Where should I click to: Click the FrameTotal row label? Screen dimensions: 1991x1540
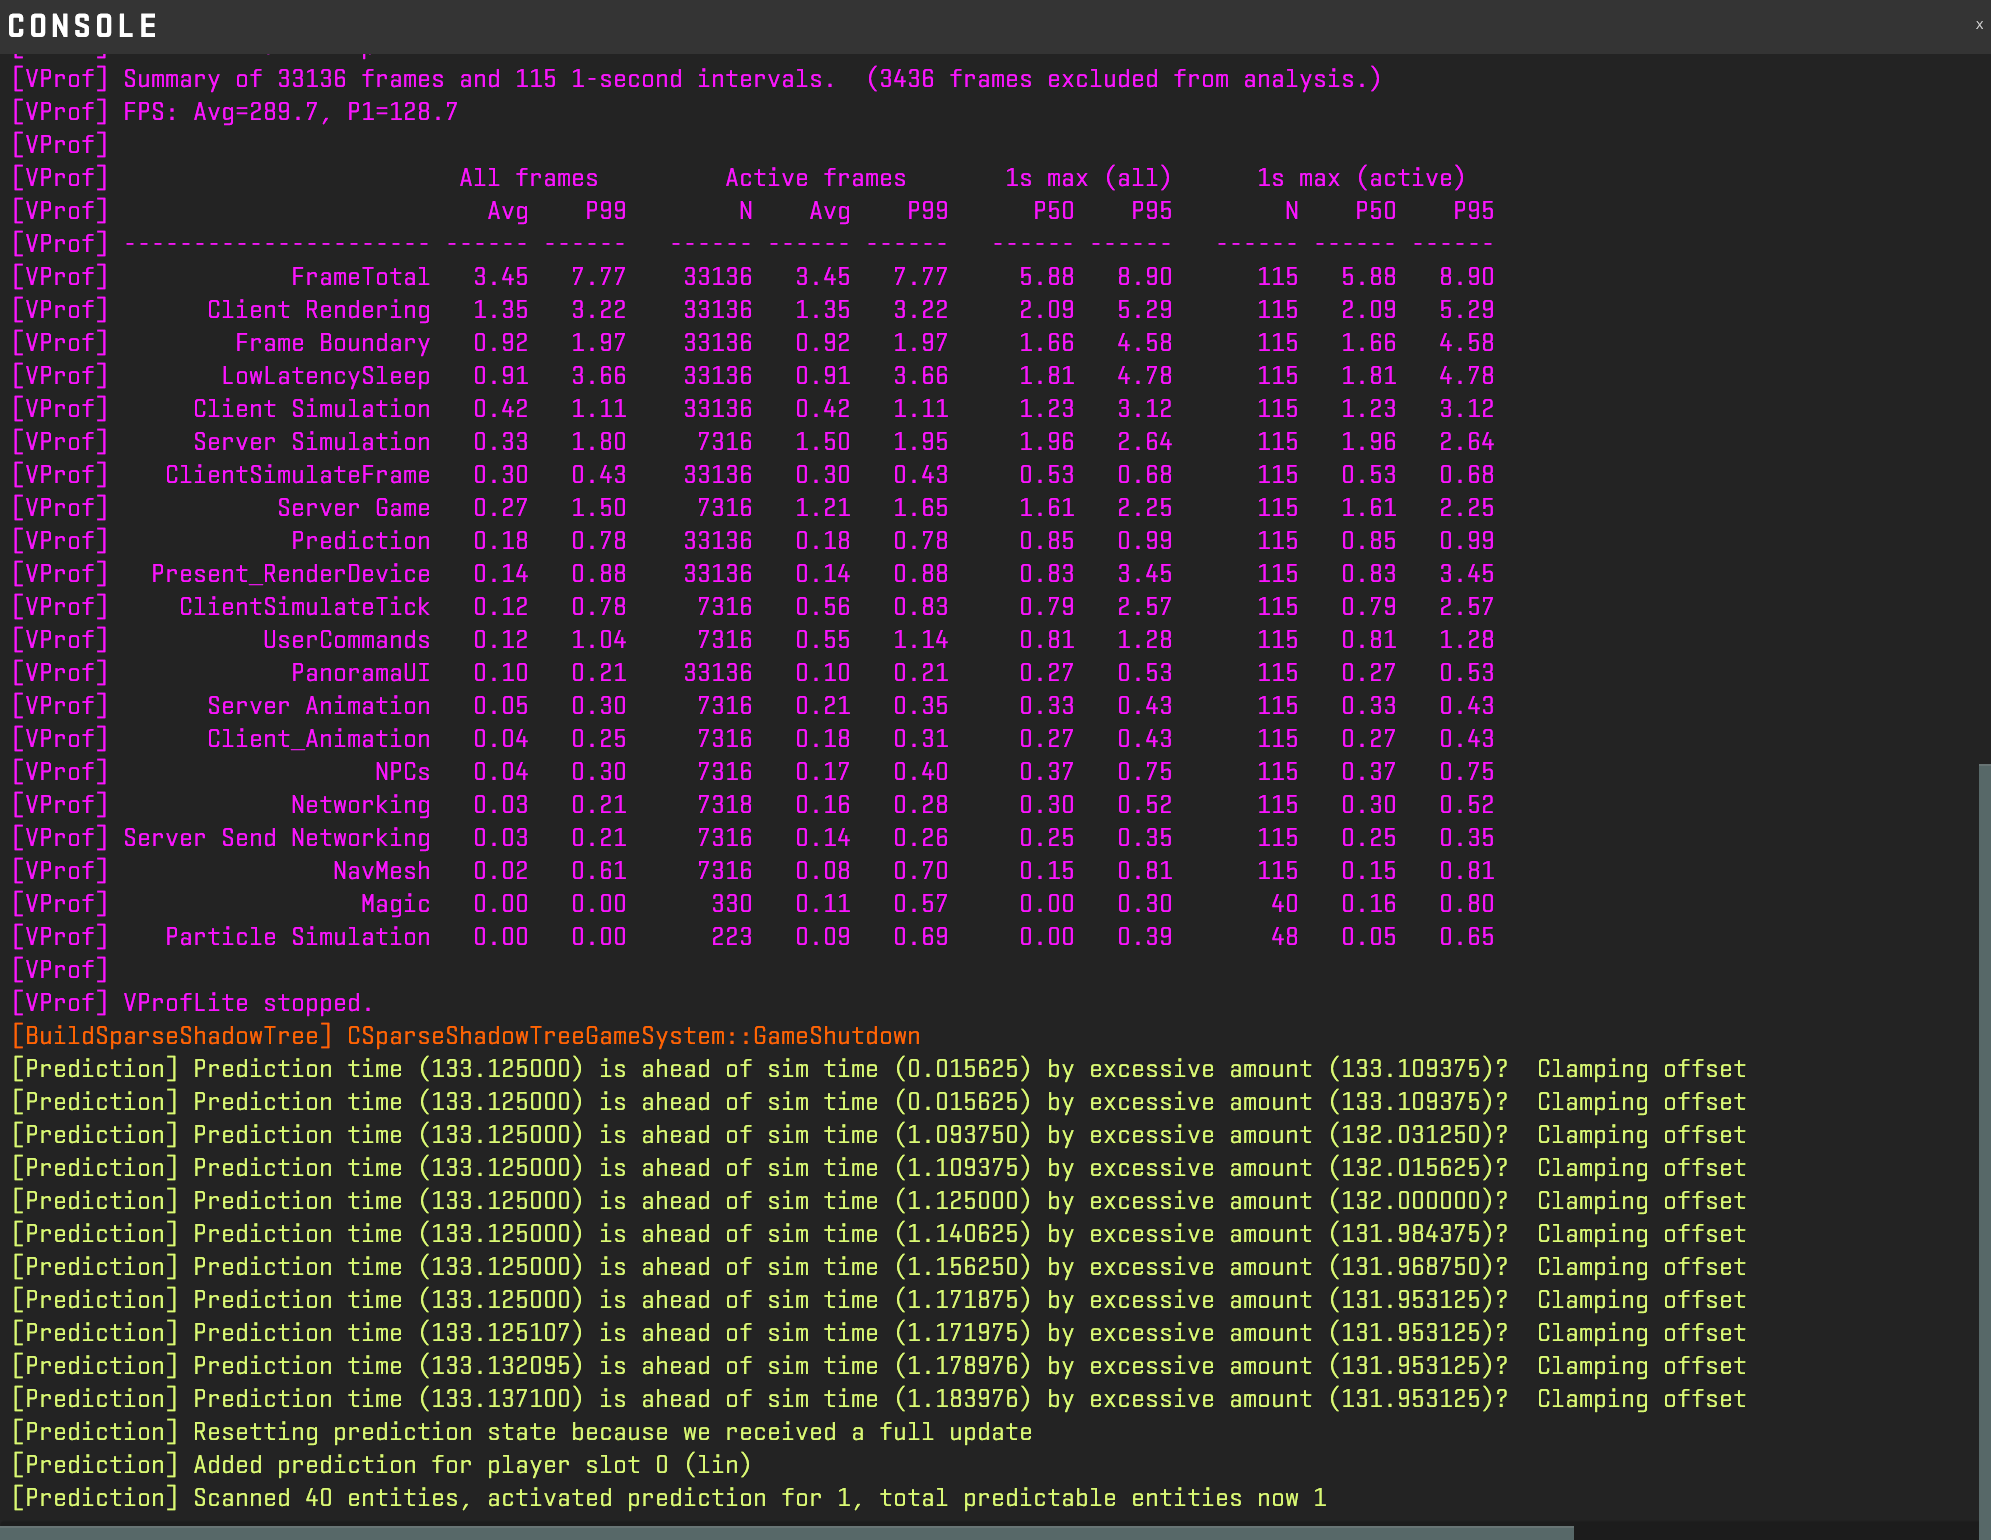(x=360, y=277)
